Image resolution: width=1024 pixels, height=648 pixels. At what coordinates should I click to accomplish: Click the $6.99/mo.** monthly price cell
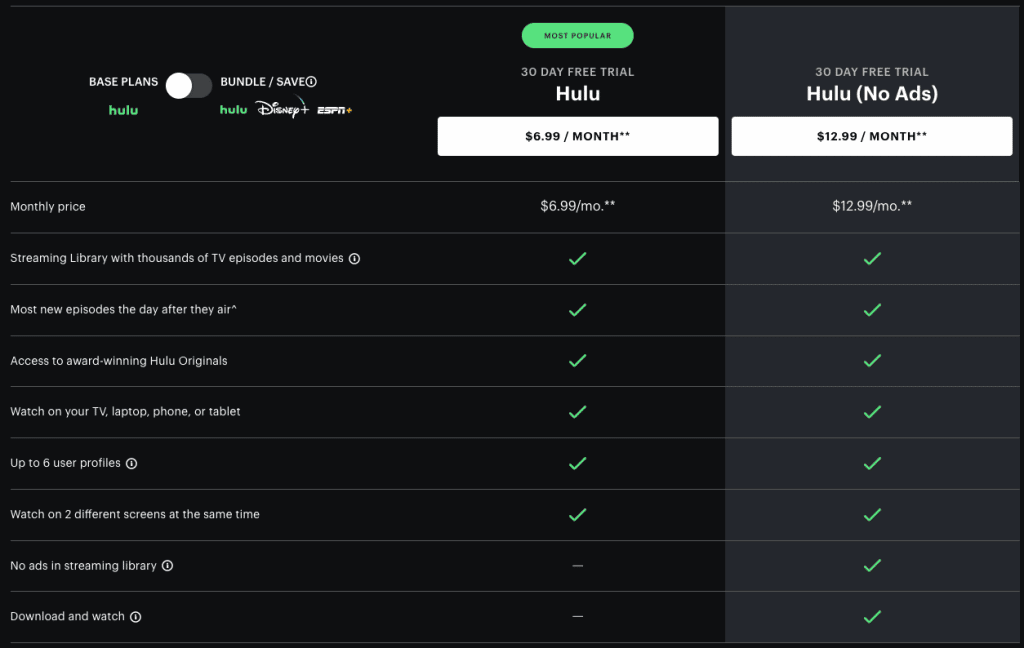click(578, 206)
